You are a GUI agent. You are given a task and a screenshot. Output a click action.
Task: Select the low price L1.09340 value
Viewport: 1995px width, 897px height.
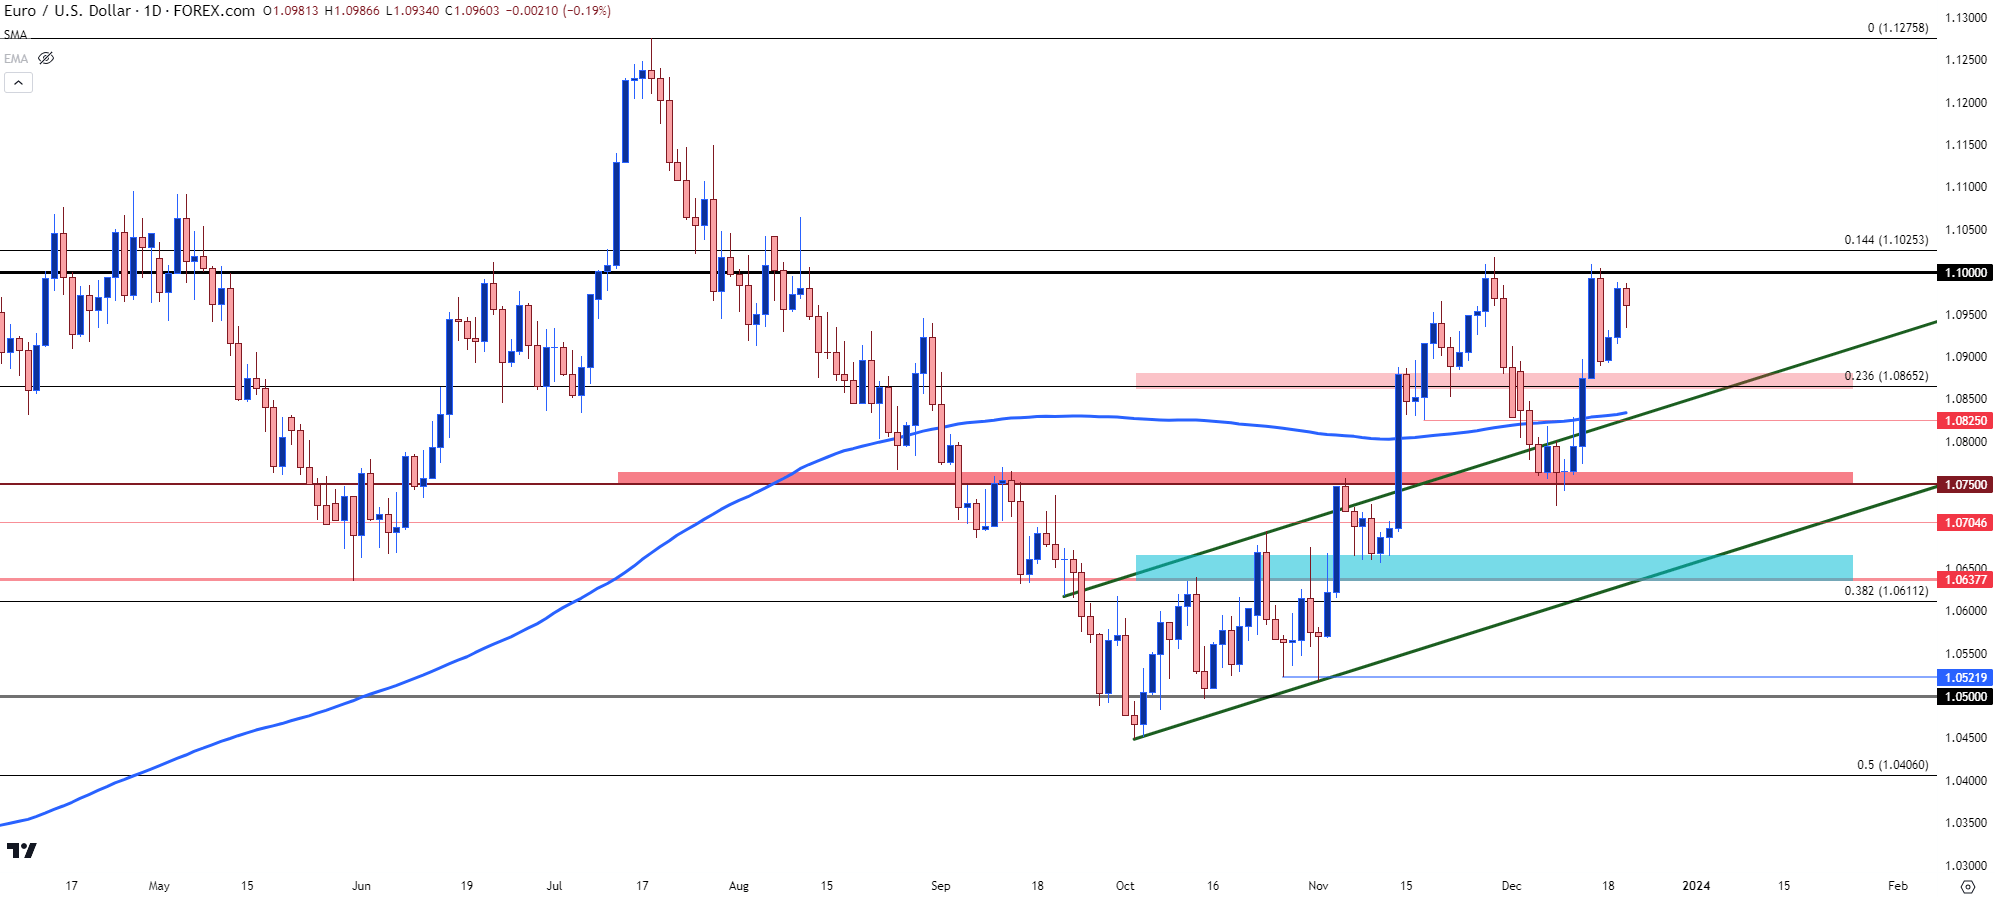point(412,11)
